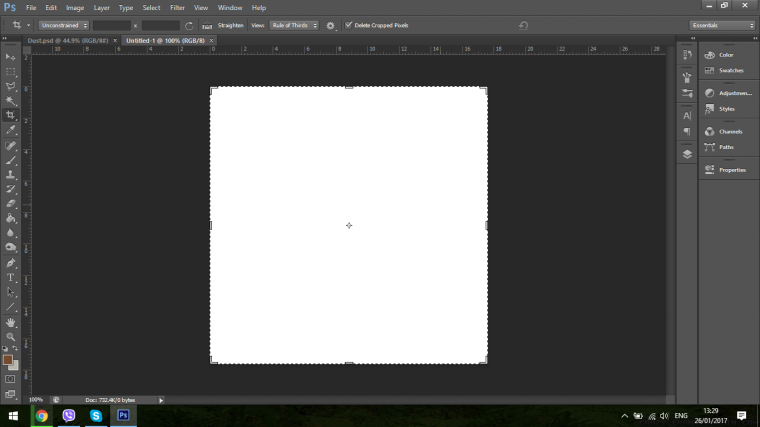This screenshot has height=427, width=760.
Task: Expand status bar document info arrow
Action: [161, 400]
